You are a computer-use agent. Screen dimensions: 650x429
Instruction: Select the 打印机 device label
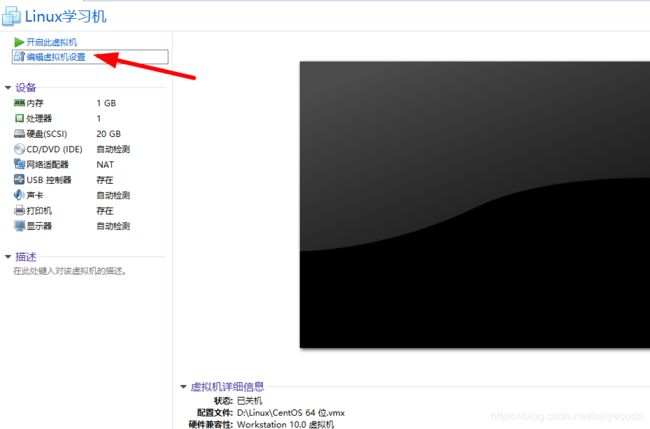(x=39, y=211)
